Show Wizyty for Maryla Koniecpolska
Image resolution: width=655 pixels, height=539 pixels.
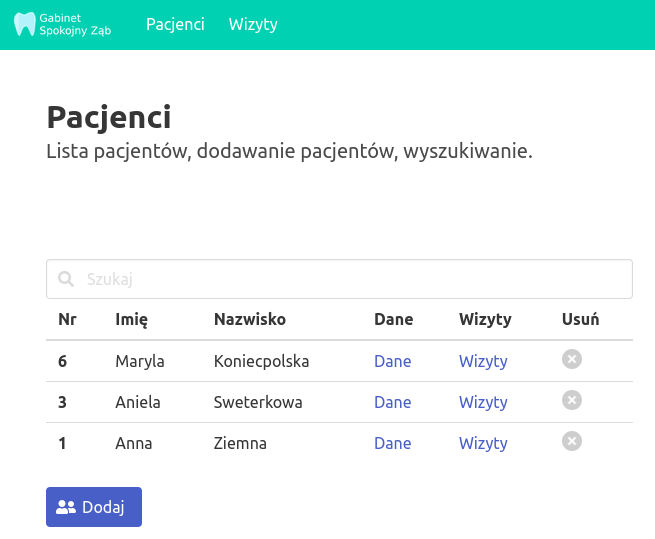[x=483, y=361]
